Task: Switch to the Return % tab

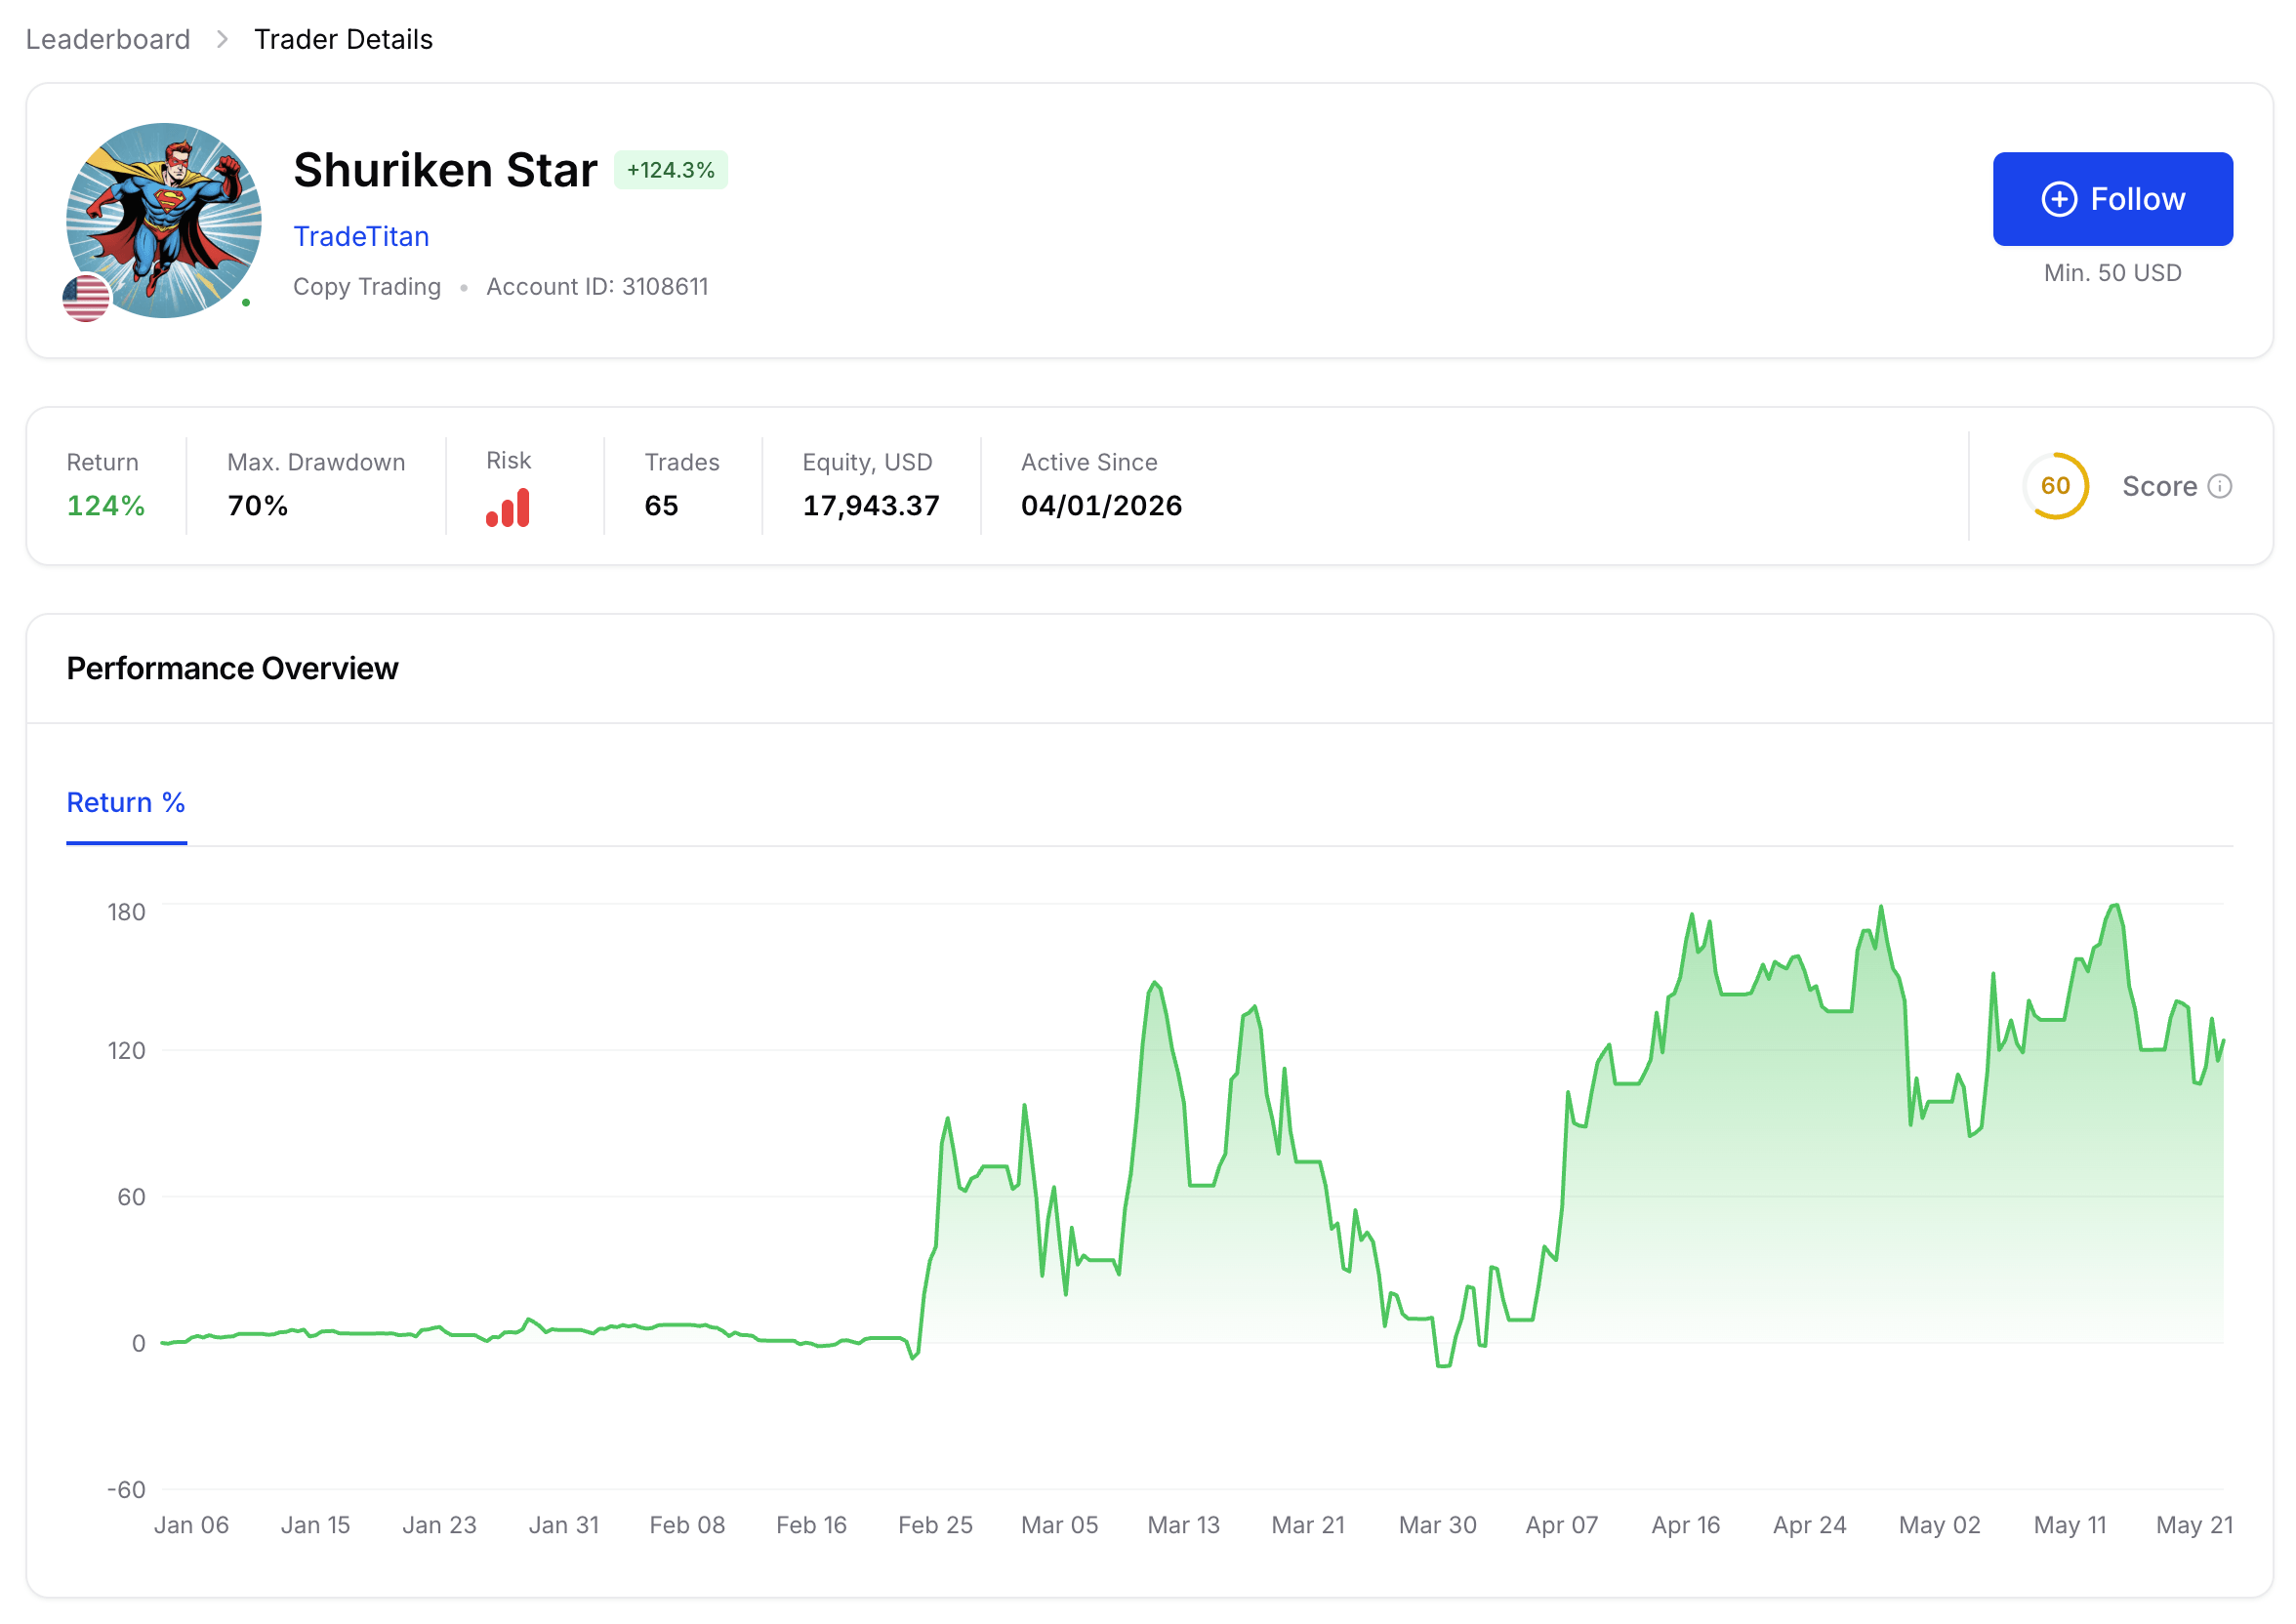Action: tap(126, 803)
